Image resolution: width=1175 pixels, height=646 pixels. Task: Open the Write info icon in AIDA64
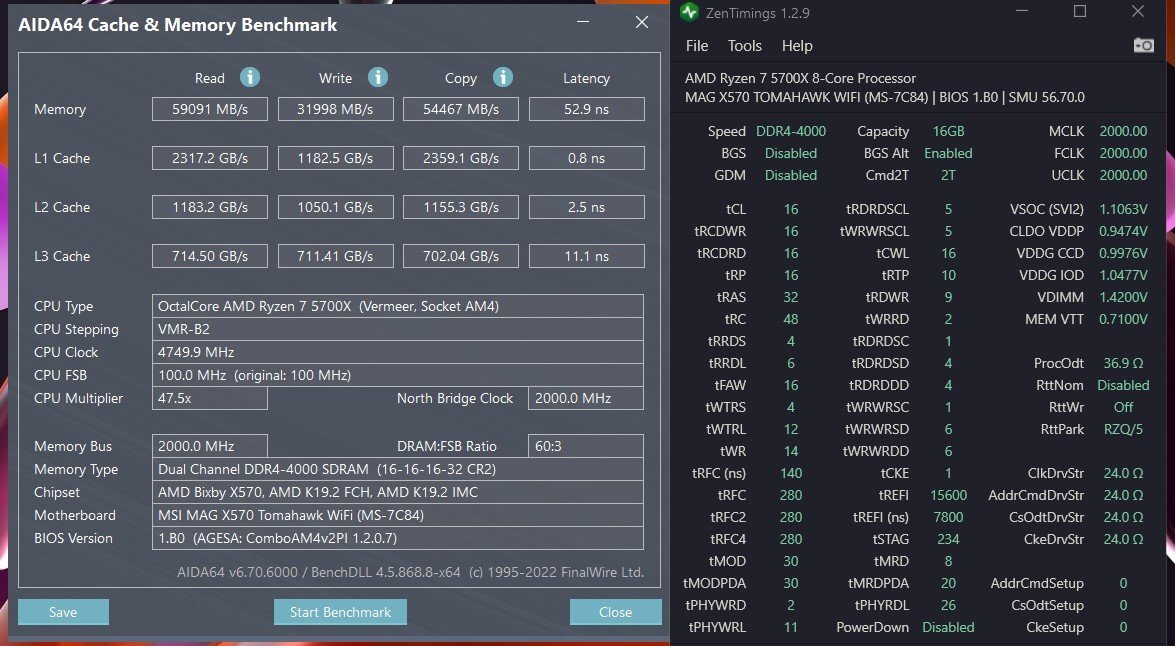click(x=378, y=77)
